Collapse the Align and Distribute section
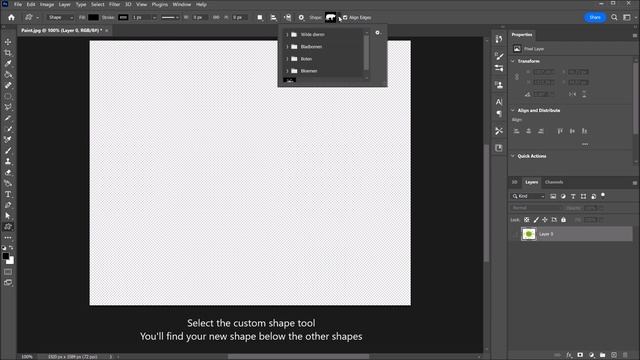Image resolution: width=640 pixels, height=360 pixels. (x=513, y=110)
